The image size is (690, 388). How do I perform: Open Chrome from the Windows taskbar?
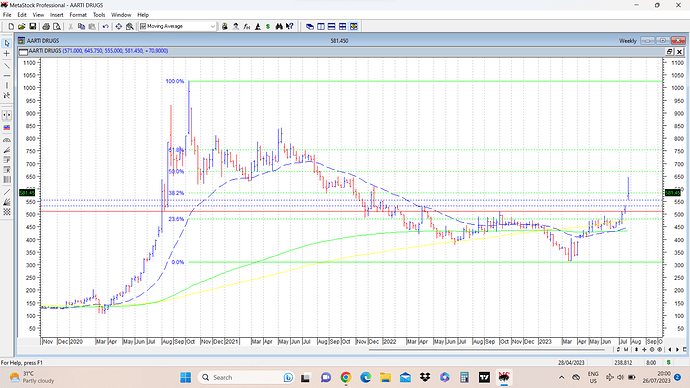[346, 377]
